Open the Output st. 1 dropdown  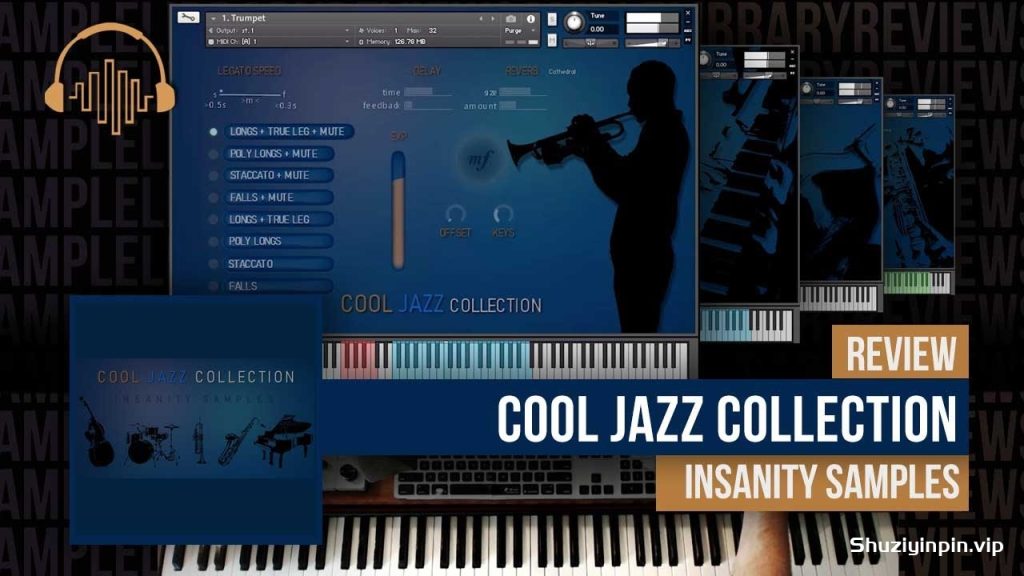click(280, 31)
